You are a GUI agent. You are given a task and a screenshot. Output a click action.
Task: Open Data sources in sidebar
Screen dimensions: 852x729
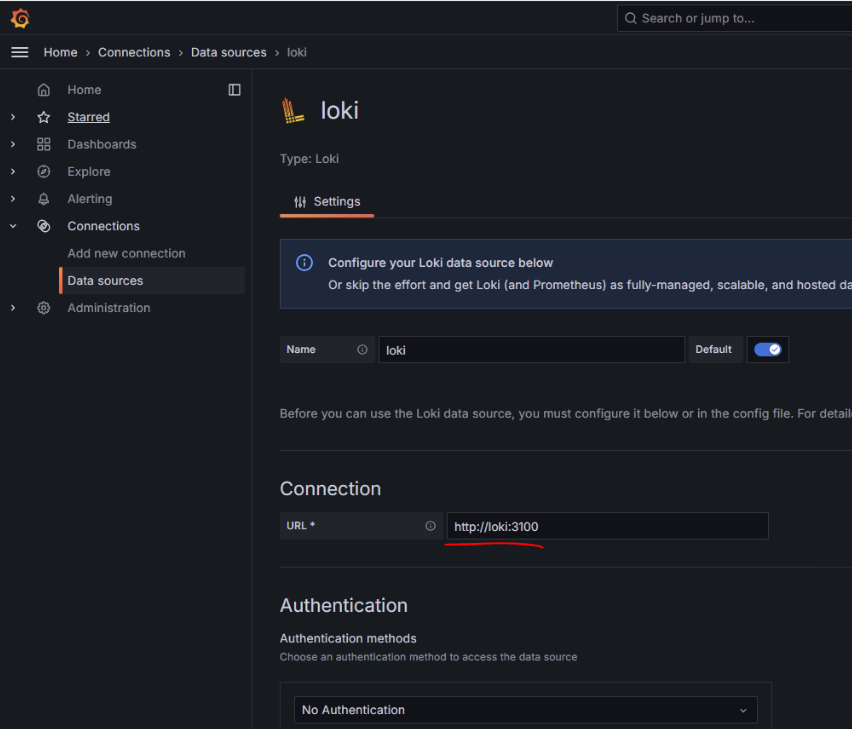tap(105, 281)
